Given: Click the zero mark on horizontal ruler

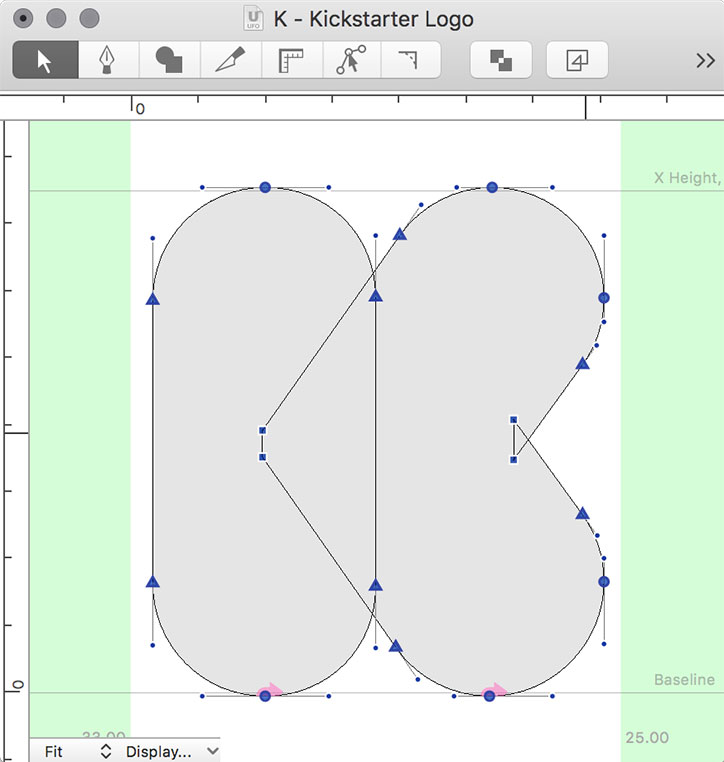Looking at the screenshot, I should pyautogui.click(x=140, y=108).
